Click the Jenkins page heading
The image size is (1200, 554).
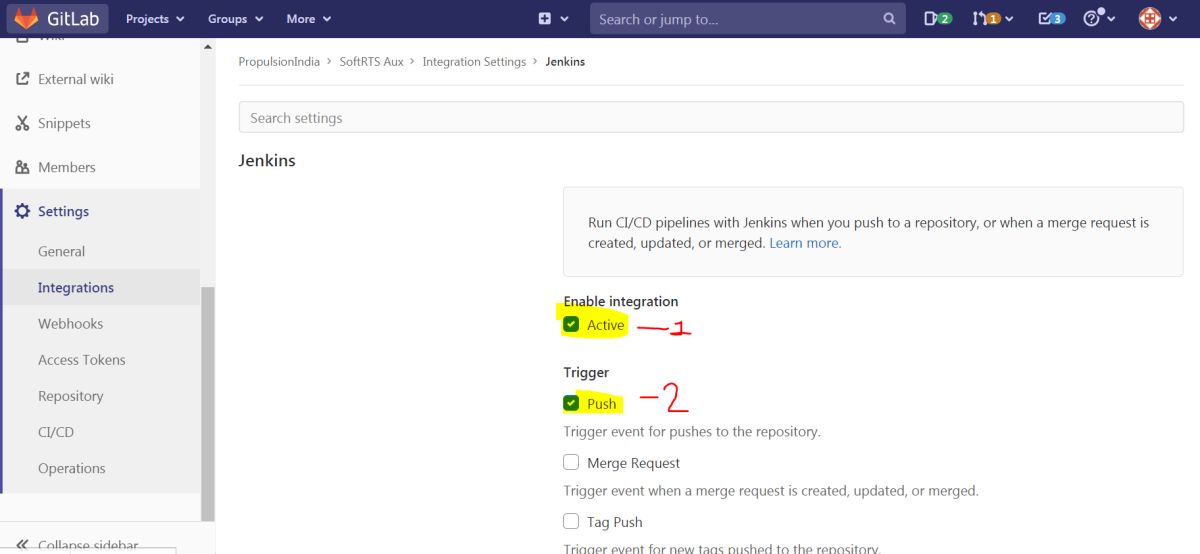(x=267, y=160)
